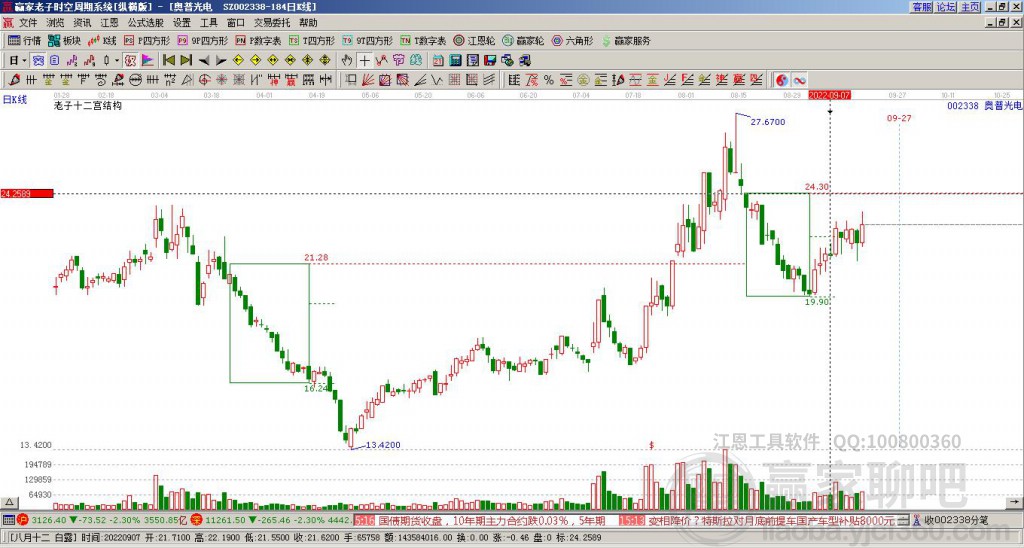Screen dimensions: 1024x548
Task: Open the calendar icon in toolbar
Action: pyautogui.click(x=438, y=61)
